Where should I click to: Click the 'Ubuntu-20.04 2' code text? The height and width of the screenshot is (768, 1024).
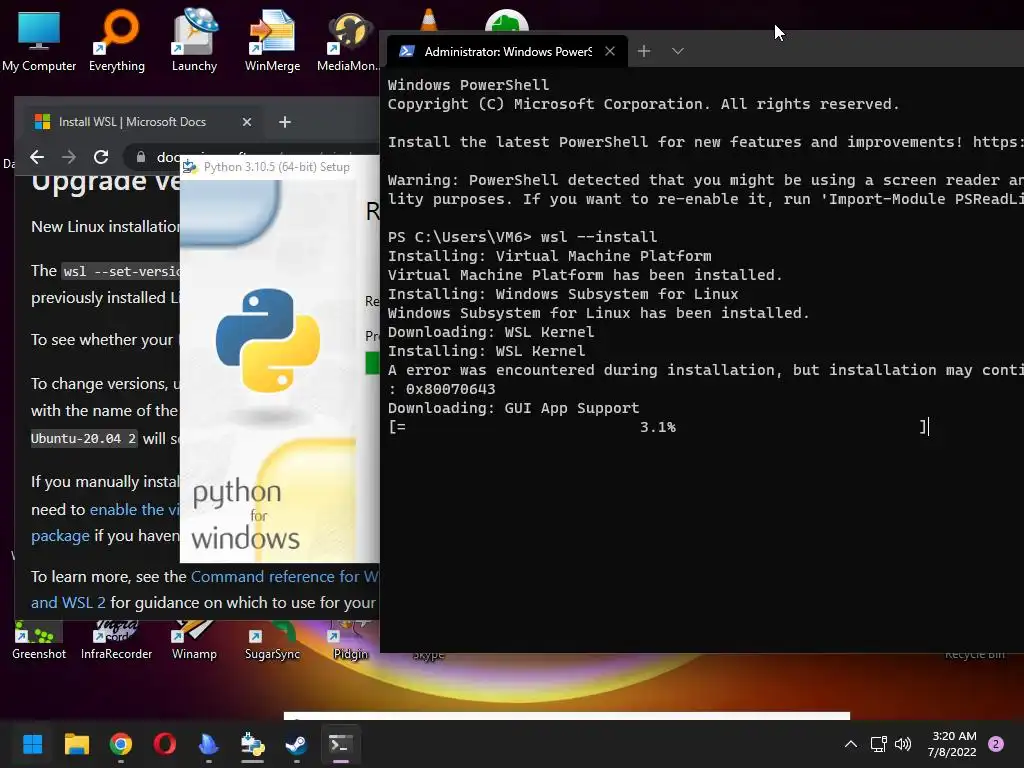click(84, 438)
